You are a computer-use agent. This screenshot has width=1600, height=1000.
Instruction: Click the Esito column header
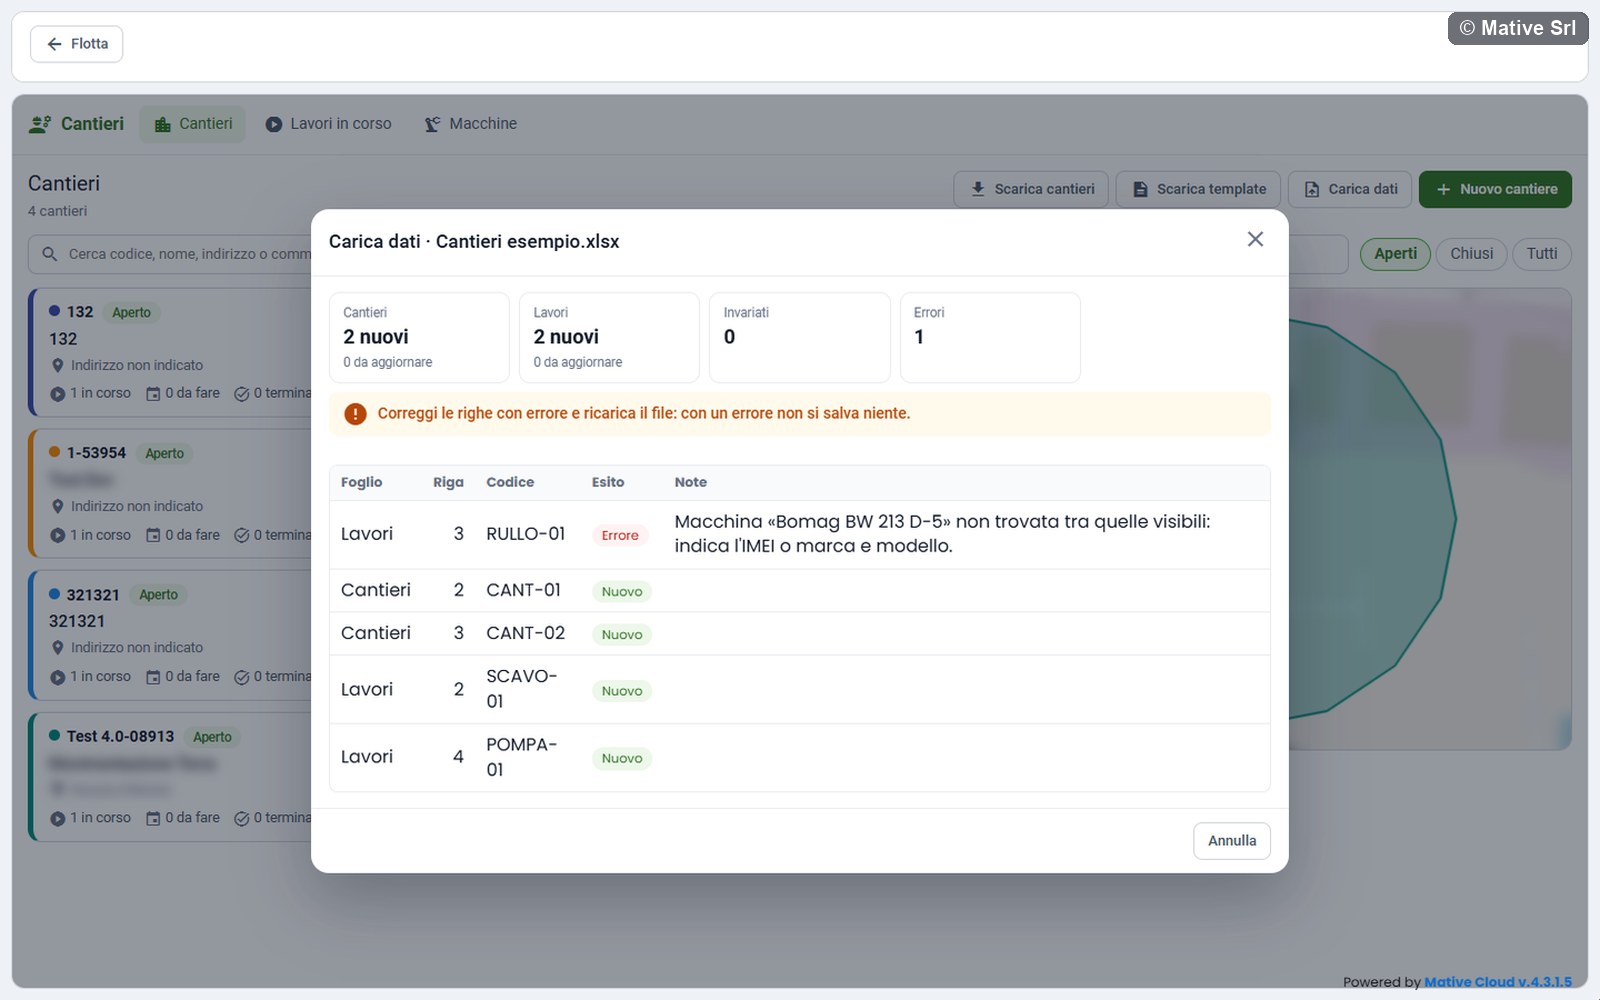tap(608, 482)
